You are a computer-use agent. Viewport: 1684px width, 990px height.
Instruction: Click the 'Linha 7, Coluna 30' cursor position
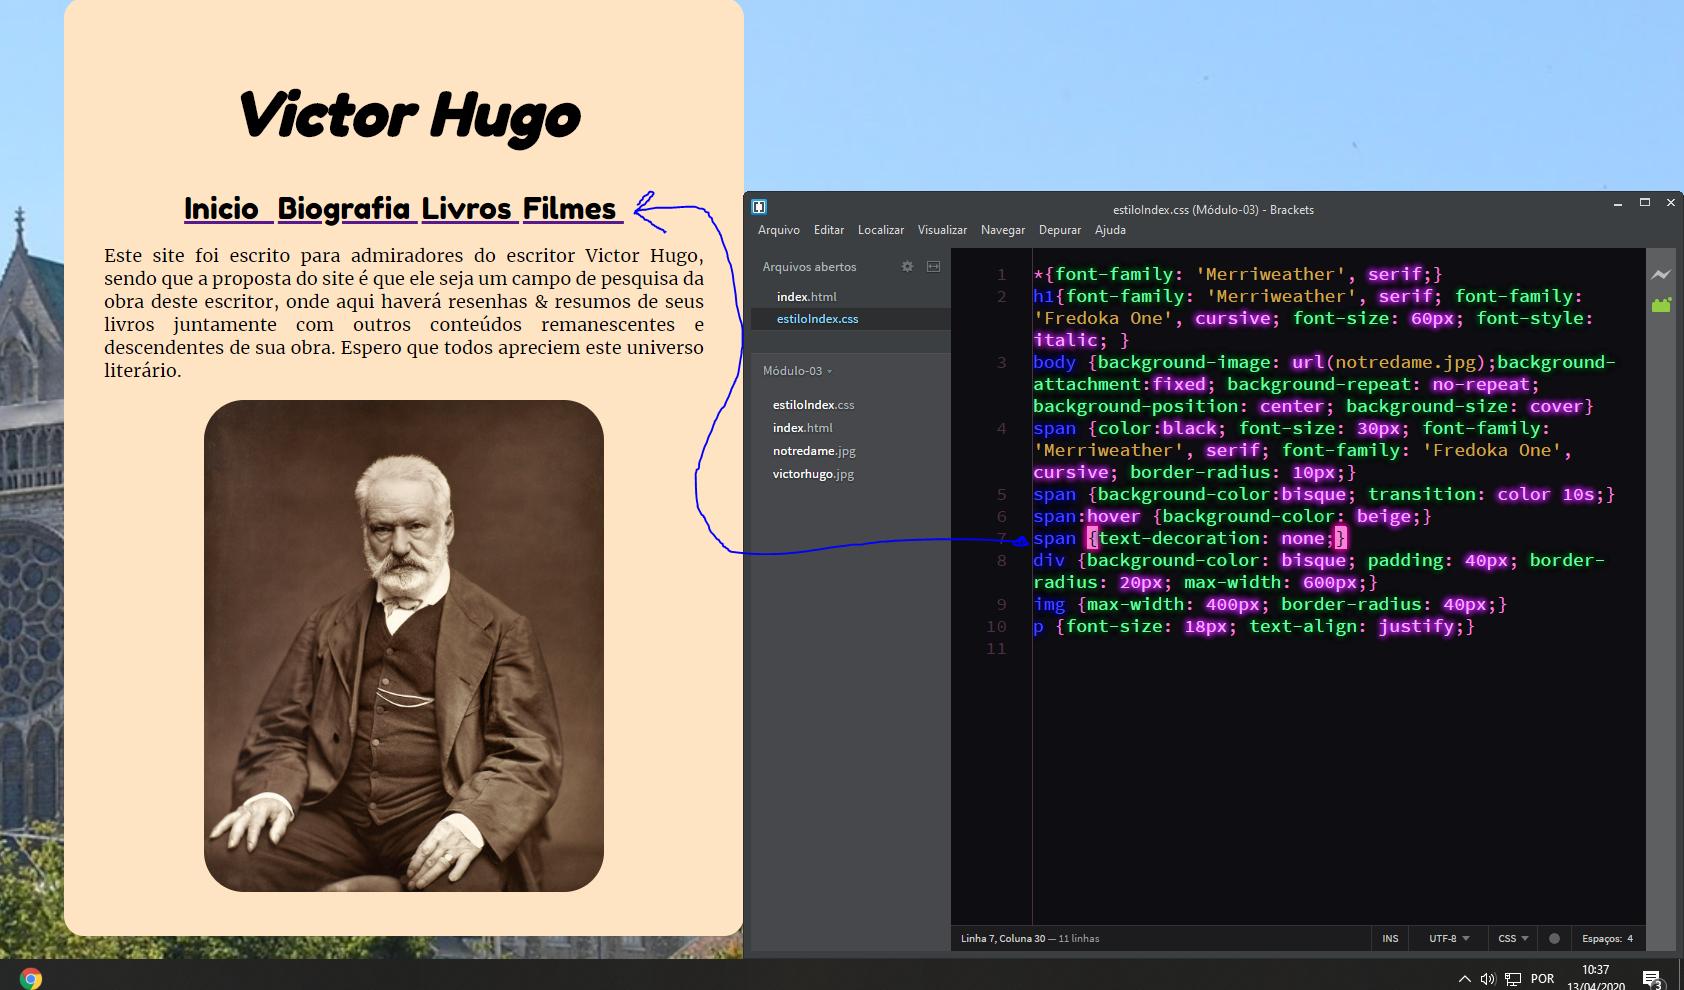click(x=1003, y=938)
